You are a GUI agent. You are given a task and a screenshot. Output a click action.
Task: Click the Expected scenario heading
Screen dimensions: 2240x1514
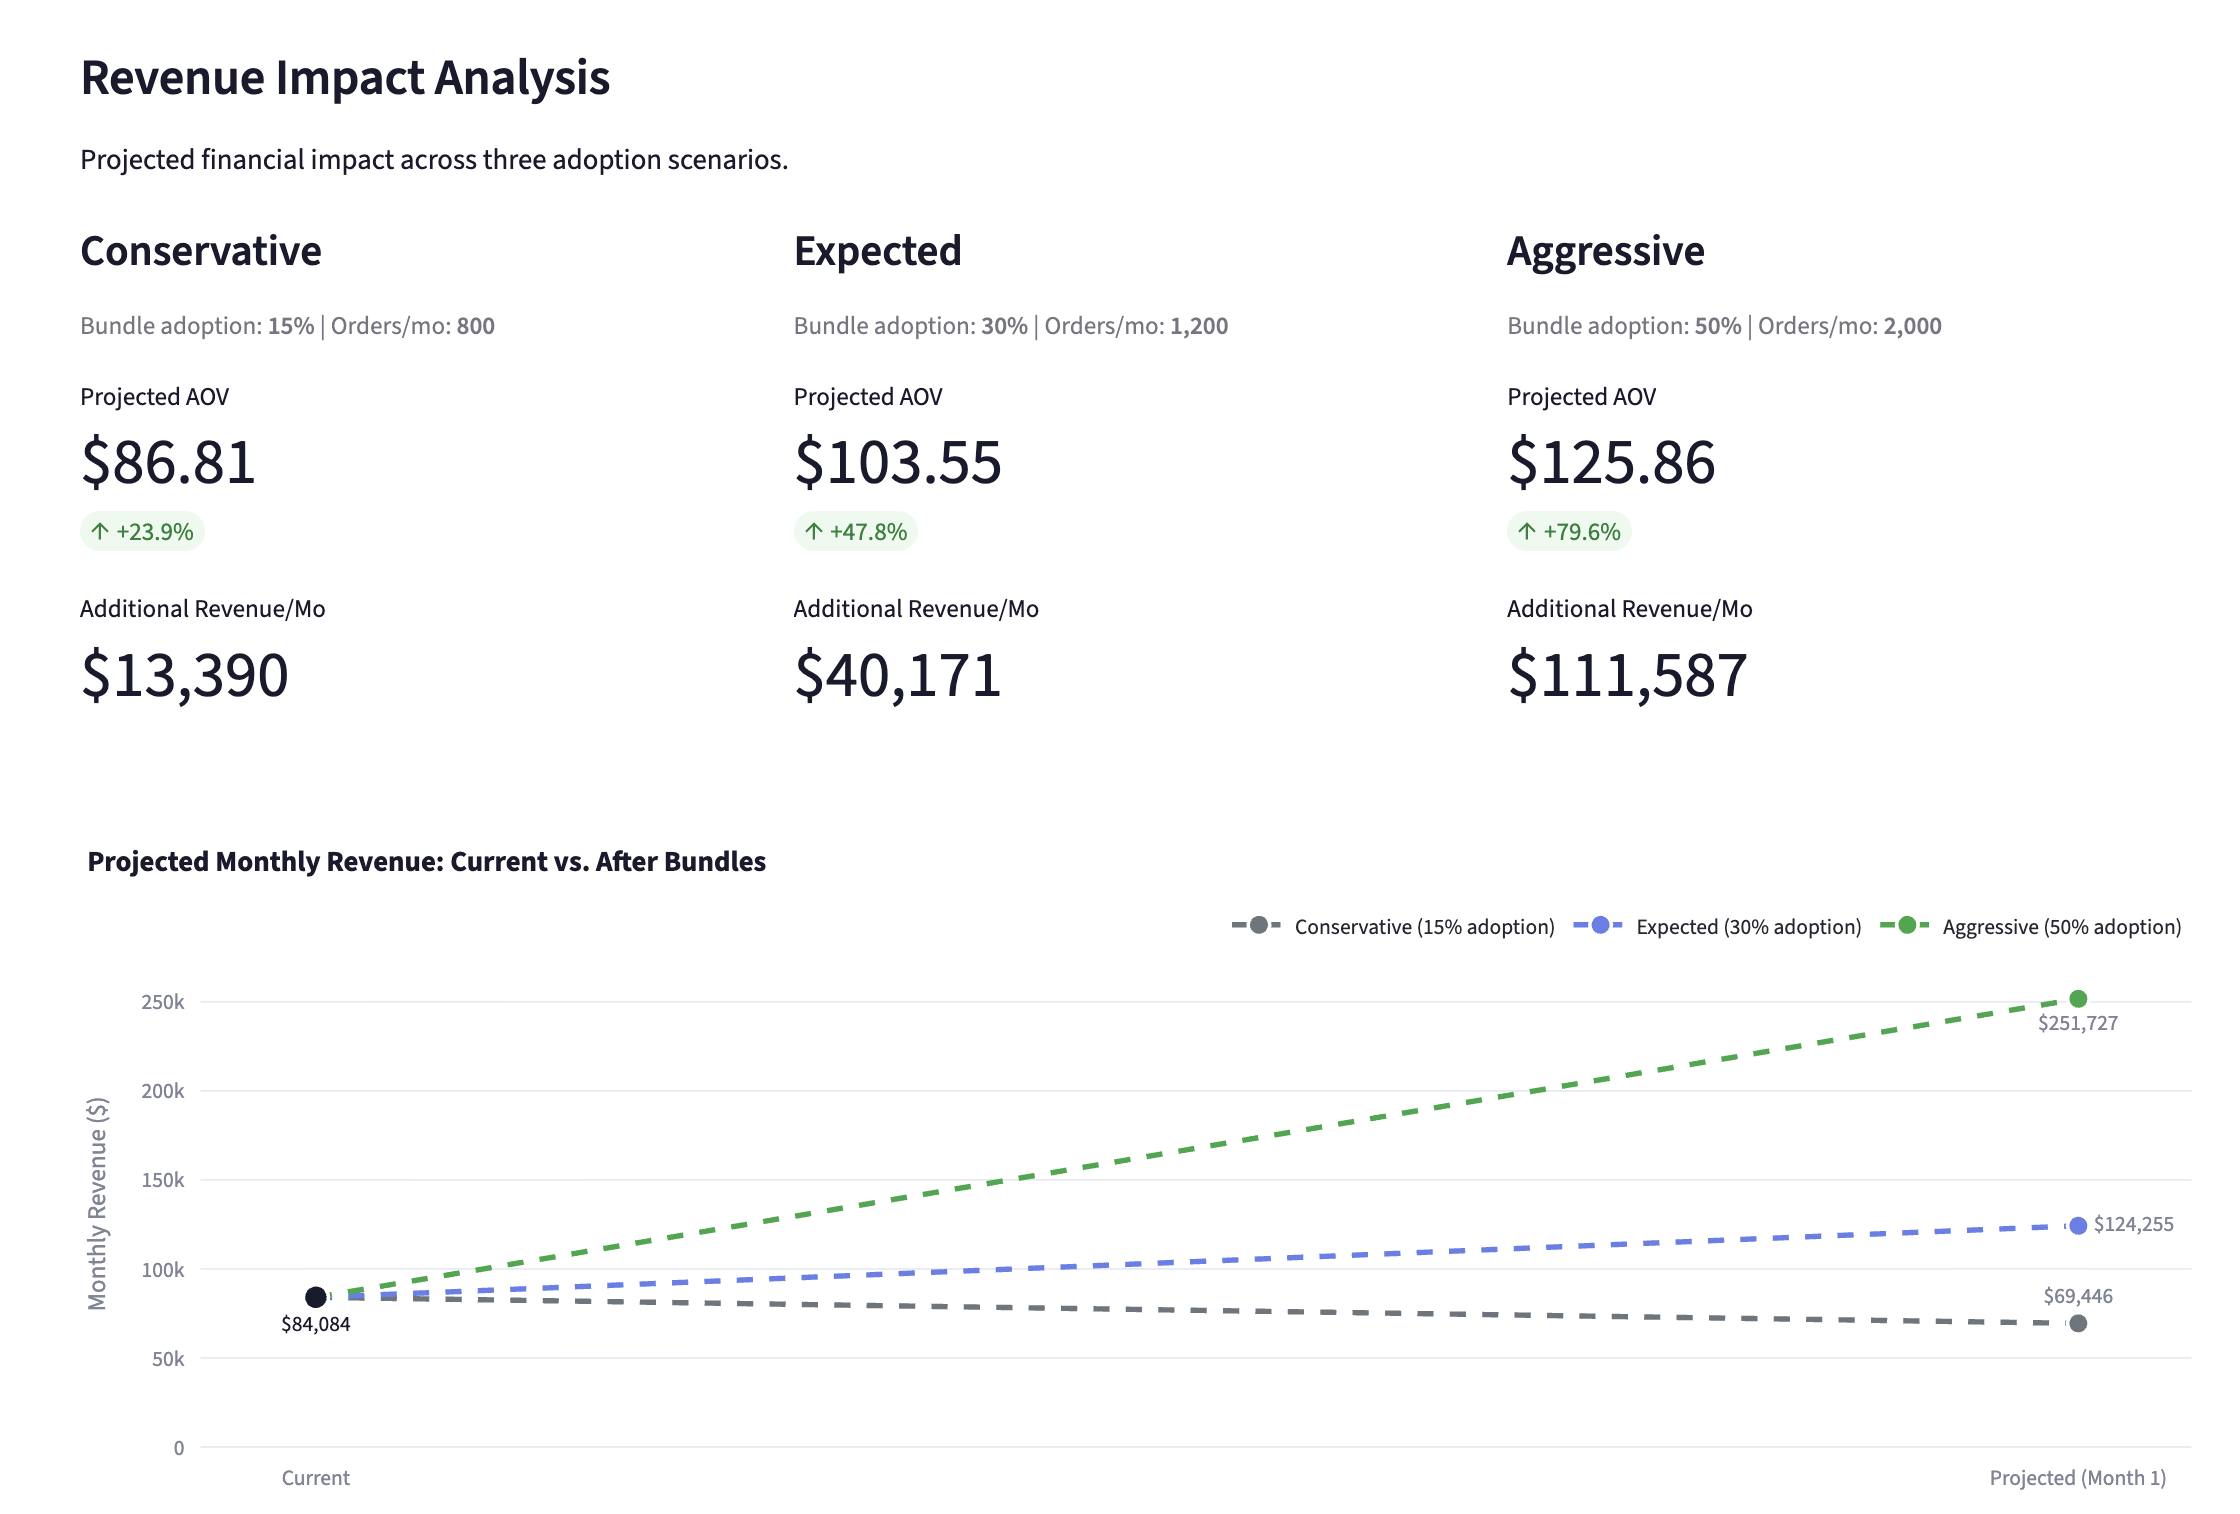tap(877, 251)
